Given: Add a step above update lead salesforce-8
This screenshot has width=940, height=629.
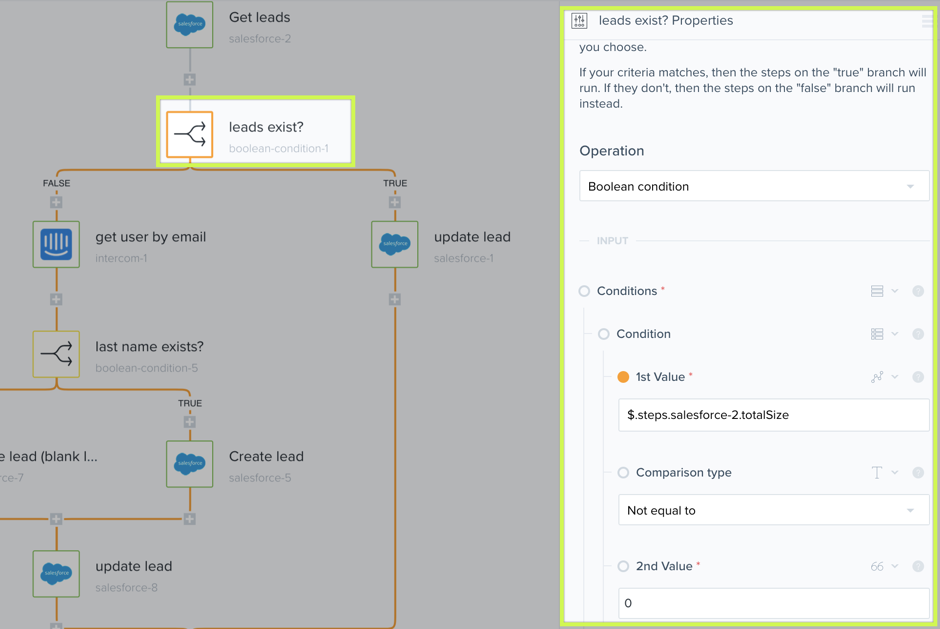Looking at the screenshot, I should (x=56, y=519).
